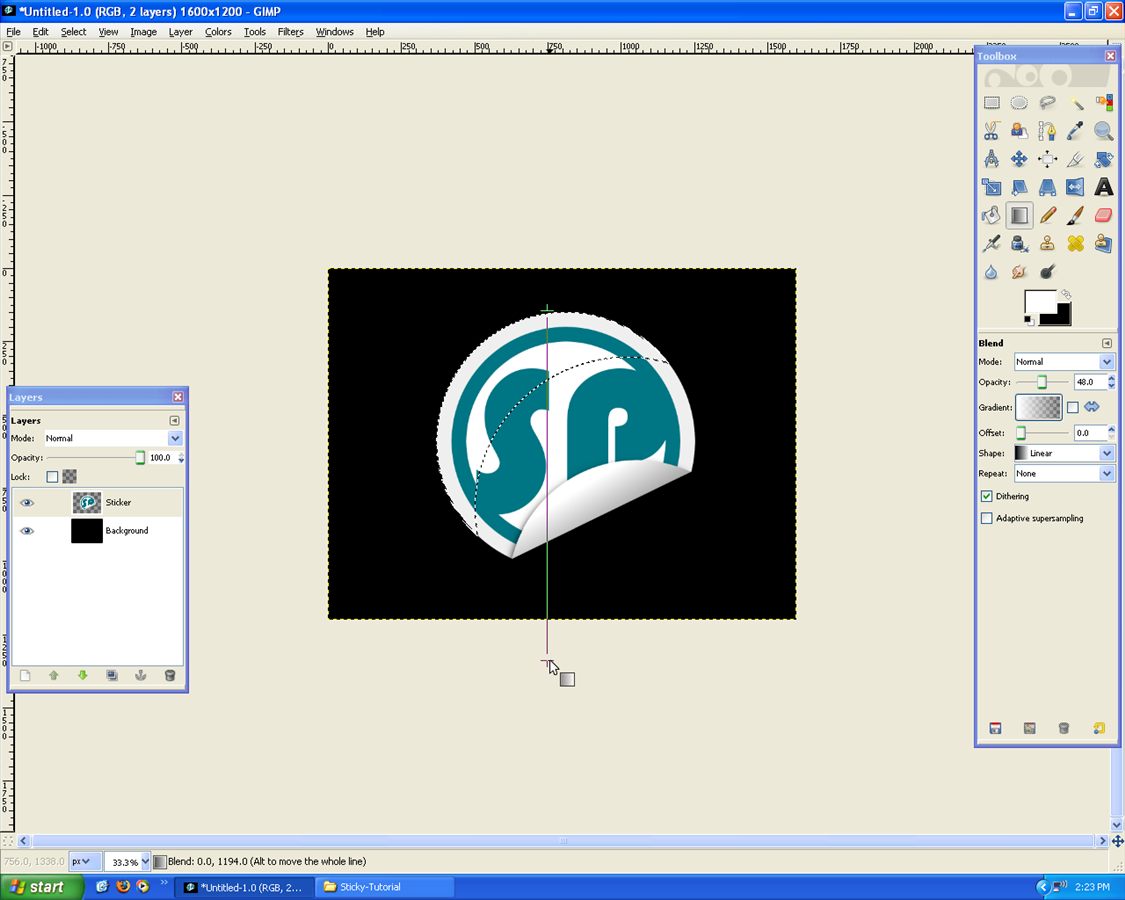Select the Blend gradient tool

coord(1019,215)
